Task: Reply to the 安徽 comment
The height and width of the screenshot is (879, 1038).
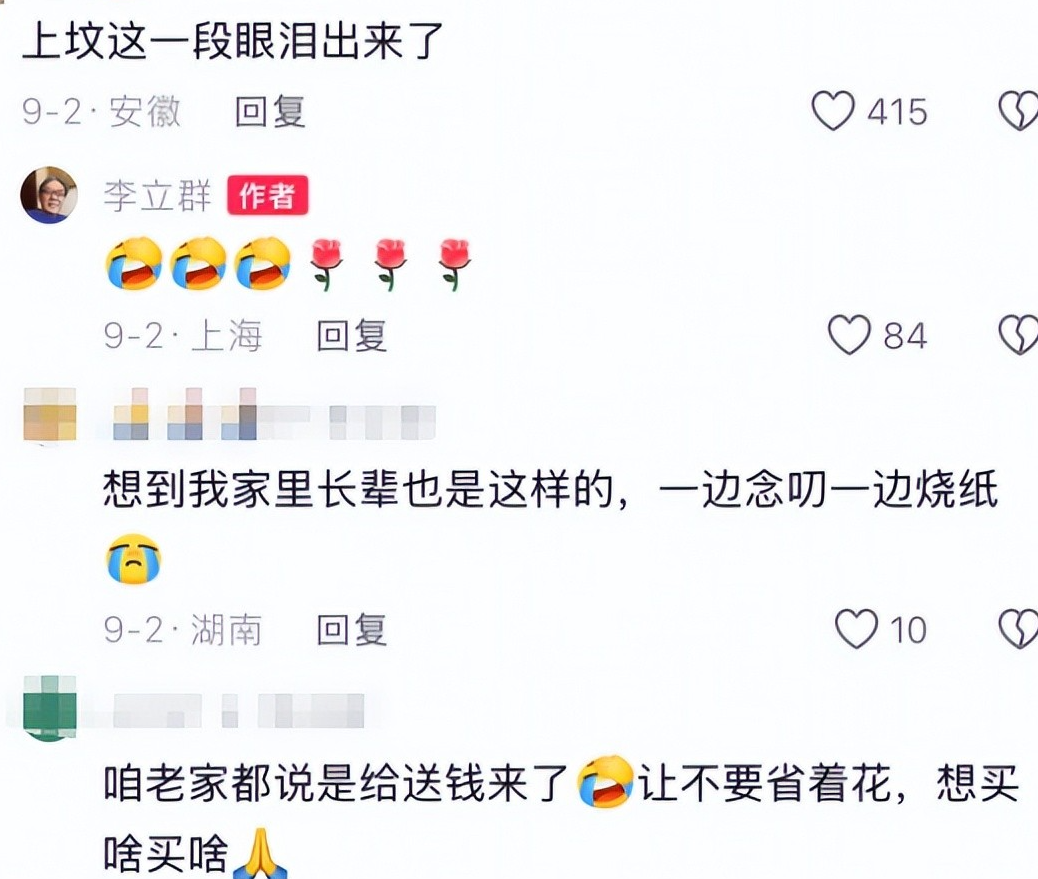Action: coord(270,111)
